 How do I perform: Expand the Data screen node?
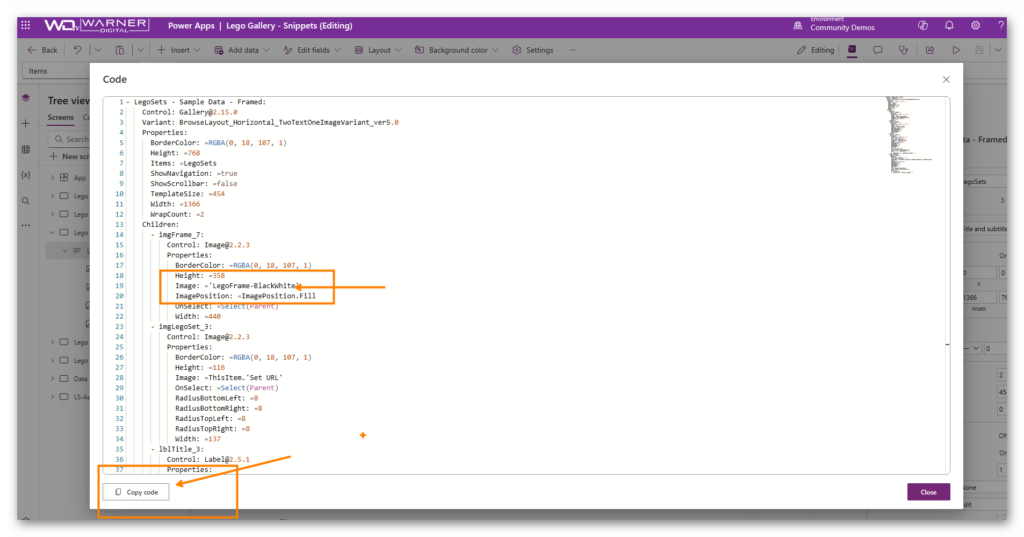(52, 378)
